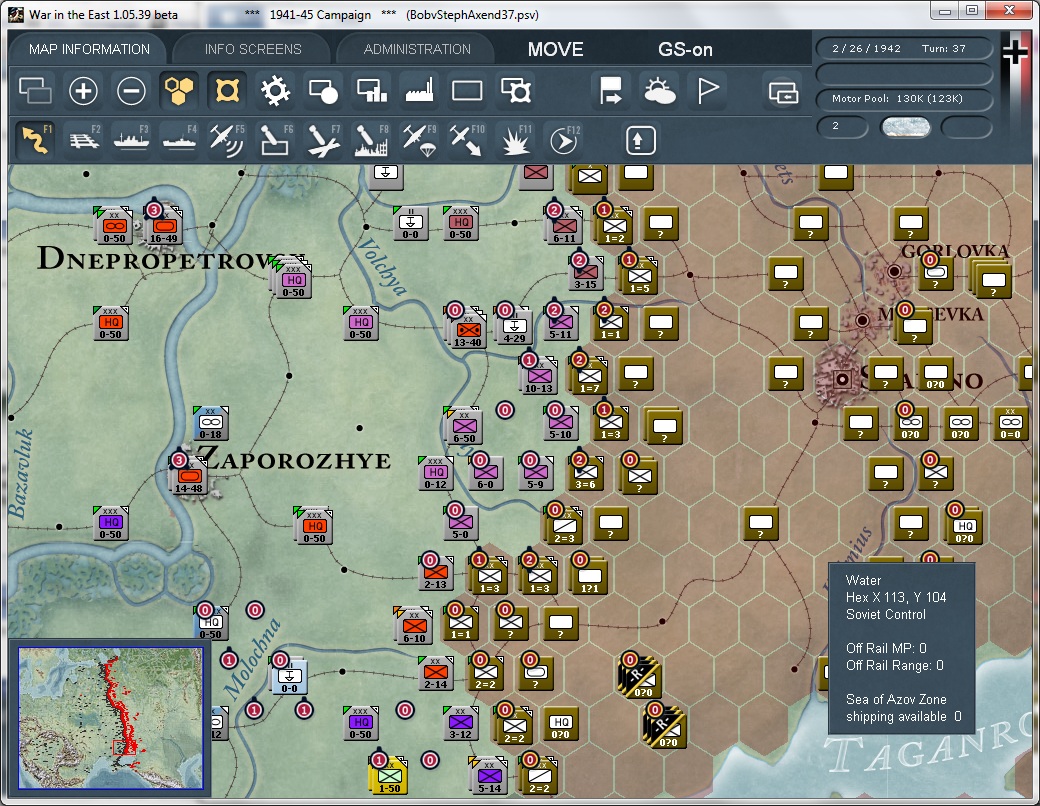The width and height of the screenshot is (1040, 806).
Task: Select Rail mode (F2)
Action: [x=83, y=140]
